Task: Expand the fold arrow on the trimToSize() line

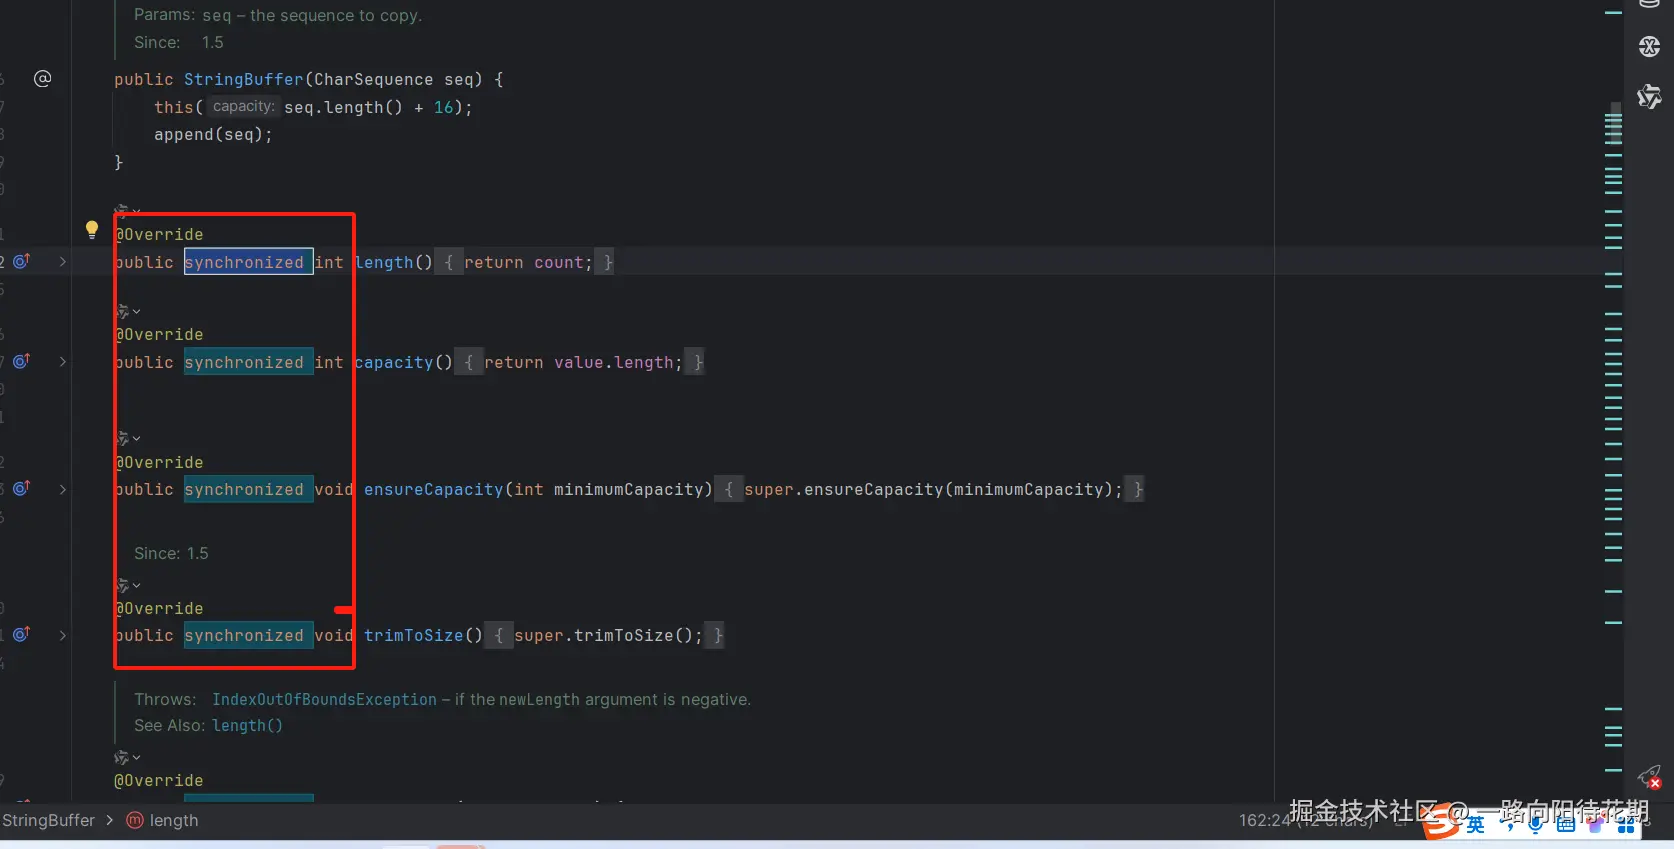Action: click(62, 635)
